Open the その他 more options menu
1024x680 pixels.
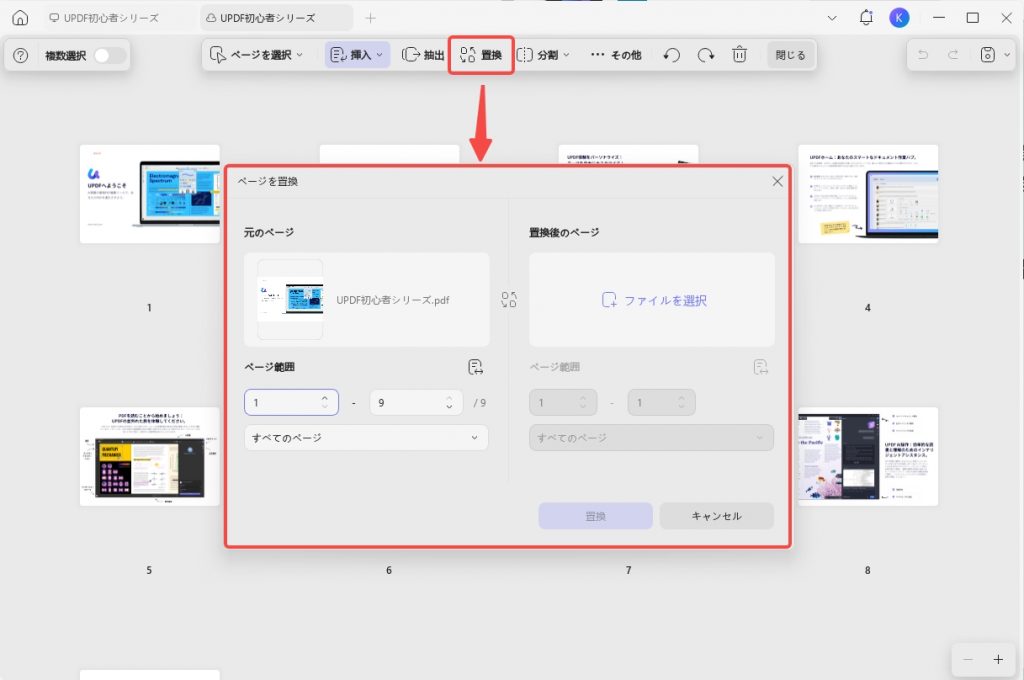pyautogui.click(x=616, y=55)
